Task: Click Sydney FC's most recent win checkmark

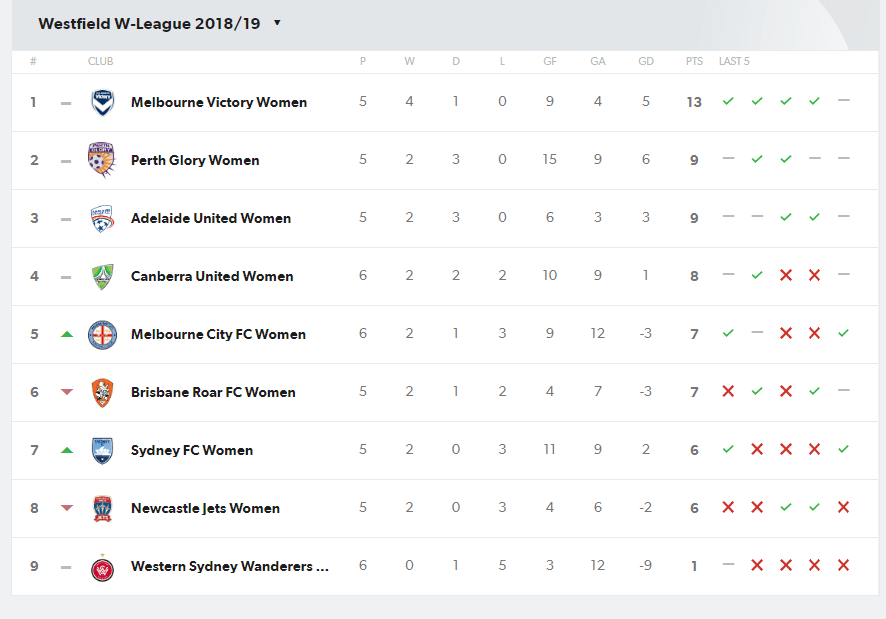Action: tap(843, 449)
